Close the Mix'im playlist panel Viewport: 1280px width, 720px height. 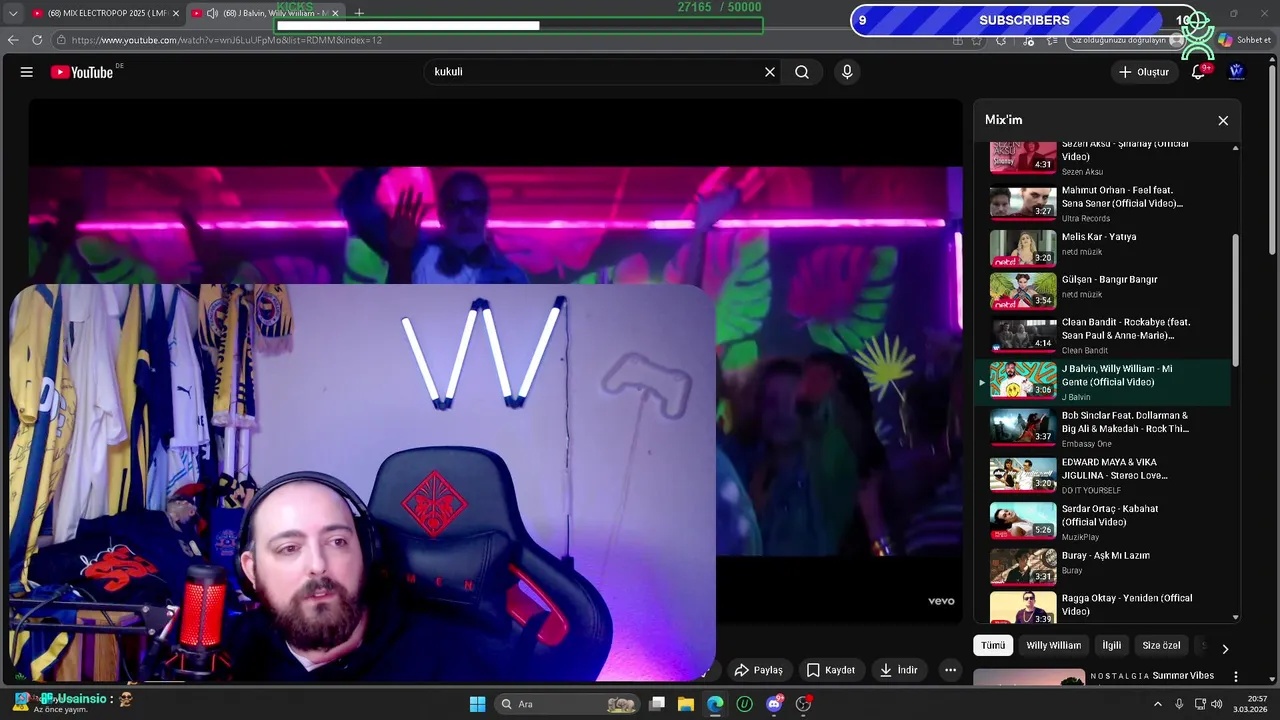1223,120
